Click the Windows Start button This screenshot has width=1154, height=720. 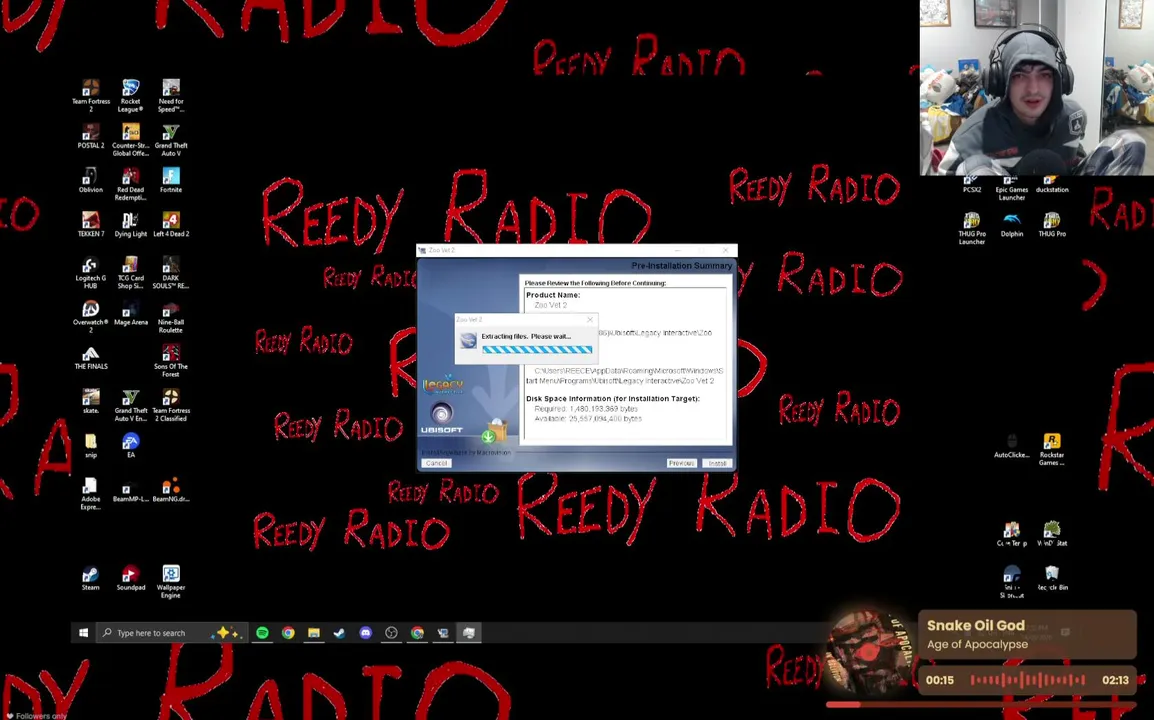pos(83,632)
